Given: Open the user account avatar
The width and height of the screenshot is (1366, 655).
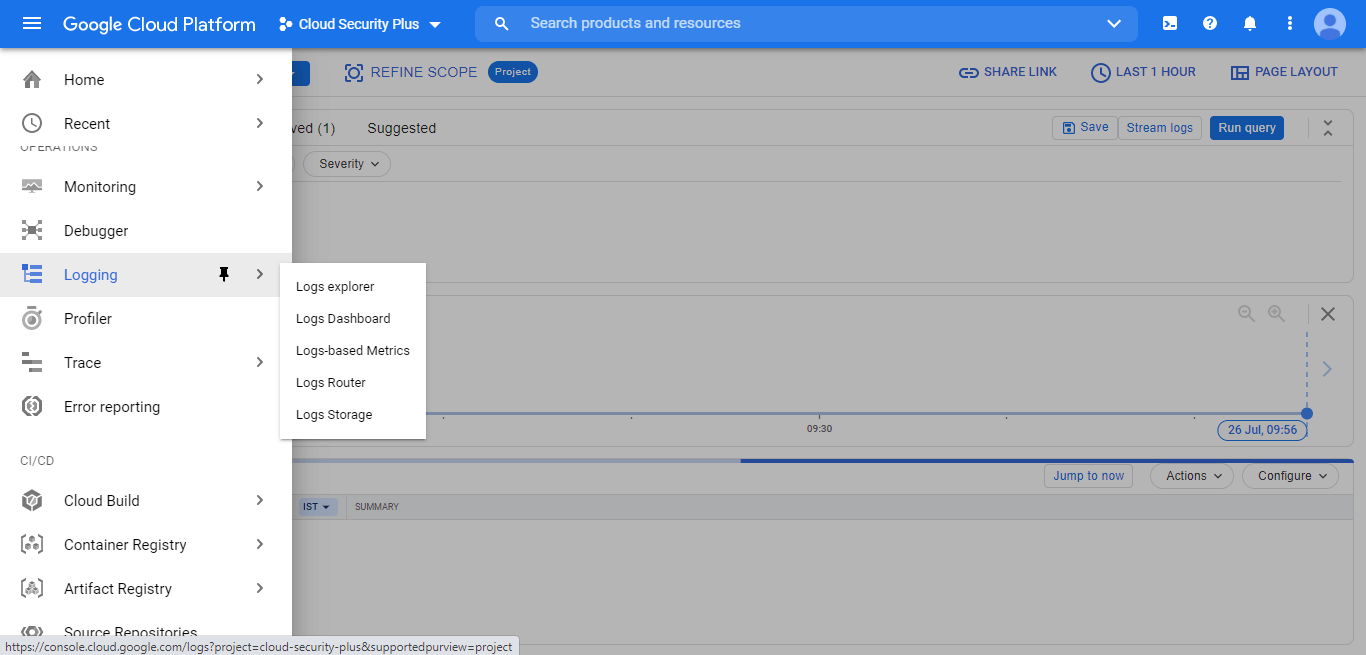Looking at the screenshot, I should pos(1330,24).
